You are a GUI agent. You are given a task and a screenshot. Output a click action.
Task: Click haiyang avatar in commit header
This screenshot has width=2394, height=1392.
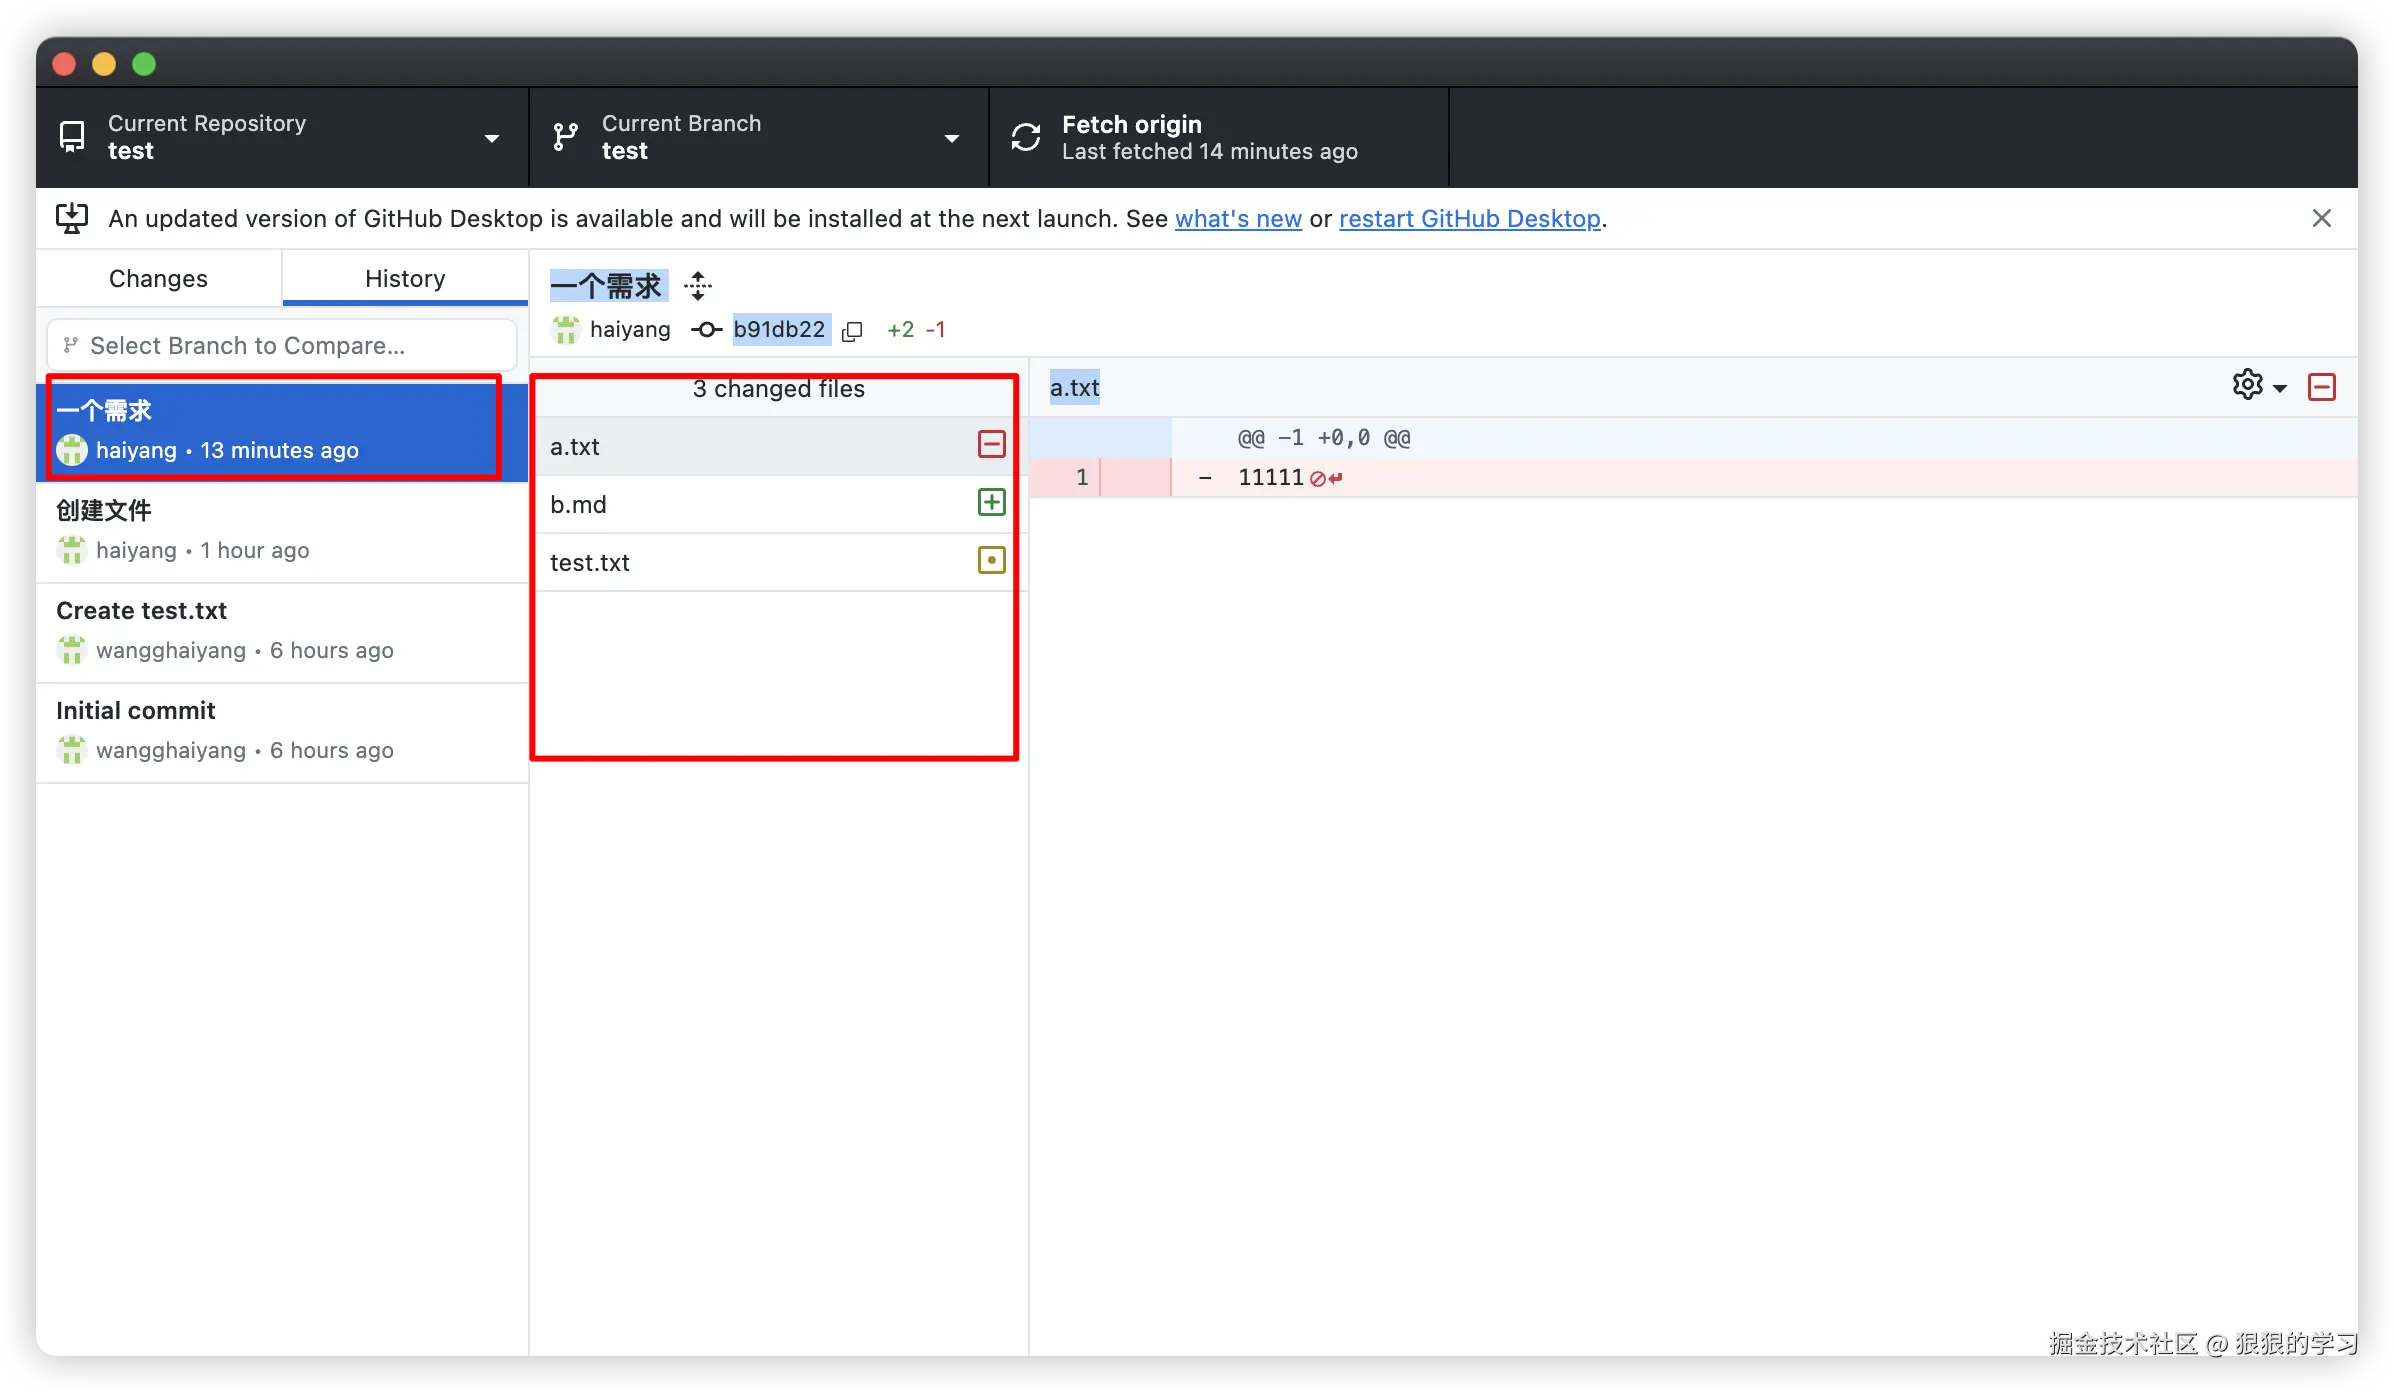pyautogui.click(x=566, y=330)
